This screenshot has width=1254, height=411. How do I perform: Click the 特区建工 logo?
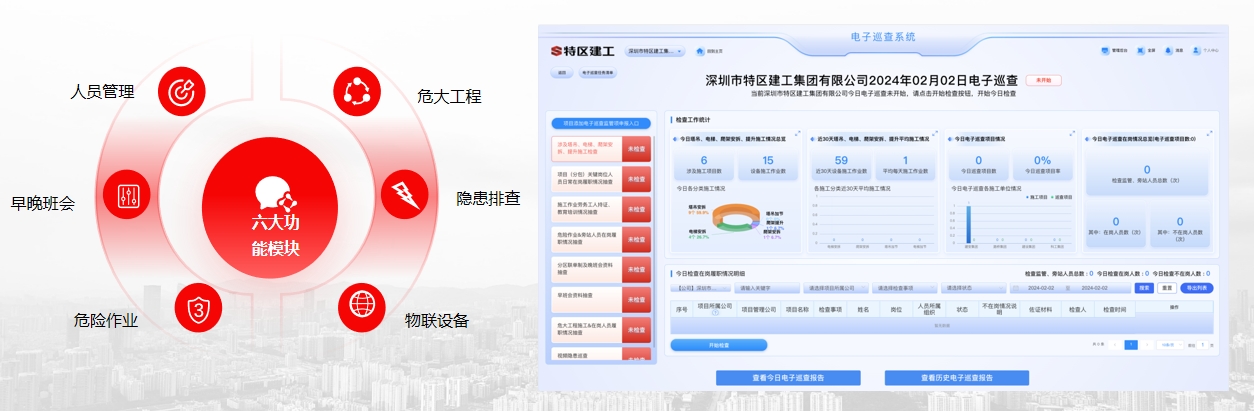(582, 51)
